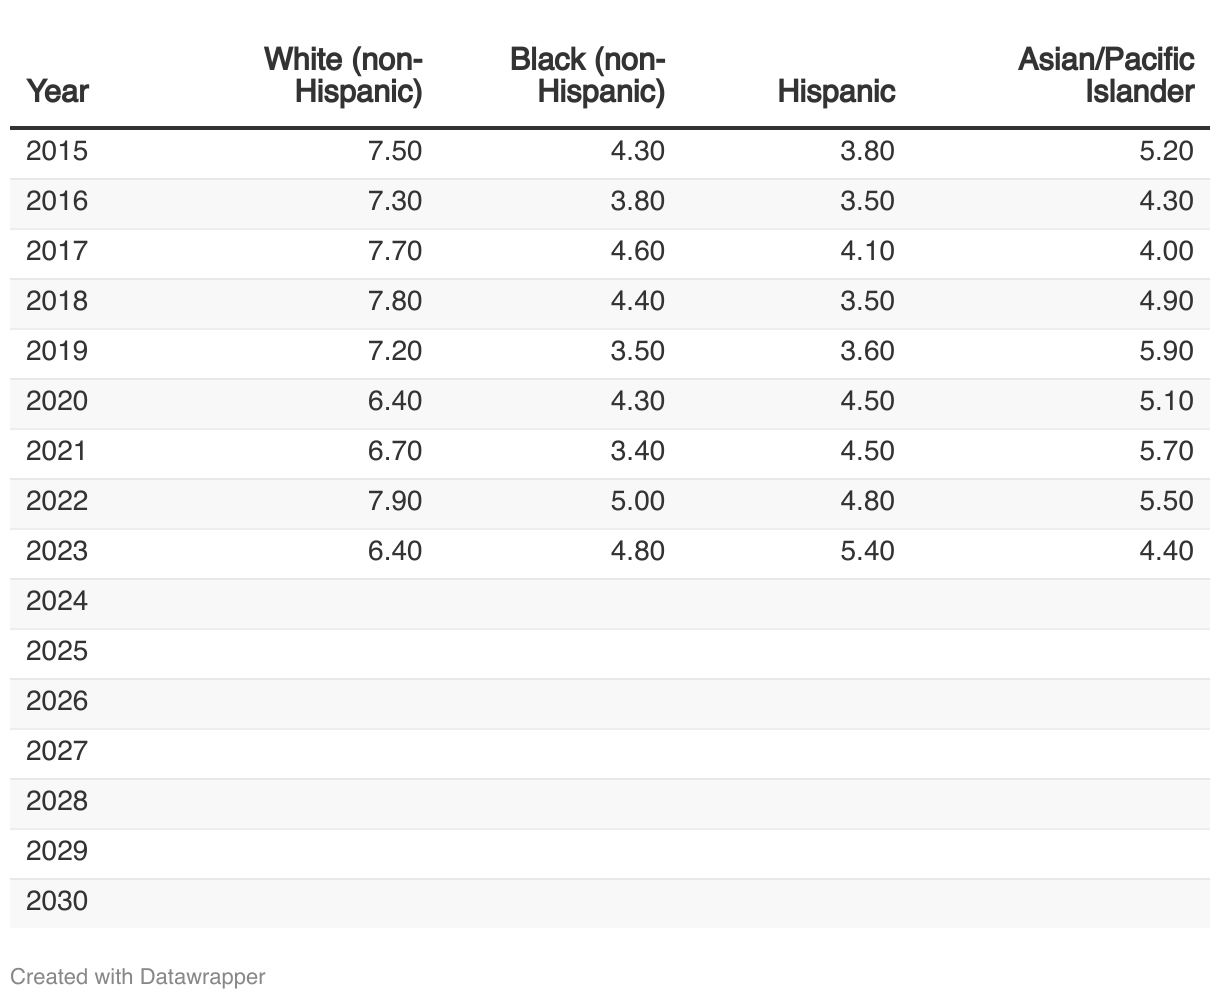
Task: Click the White (non-Hispanic) column header
Action: [343, 75]
